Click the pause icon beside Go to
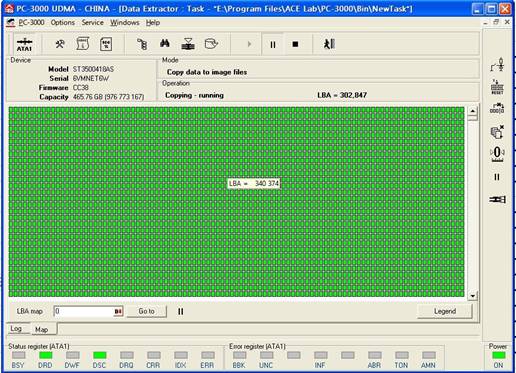516x373 pixels. pos(181,311)
